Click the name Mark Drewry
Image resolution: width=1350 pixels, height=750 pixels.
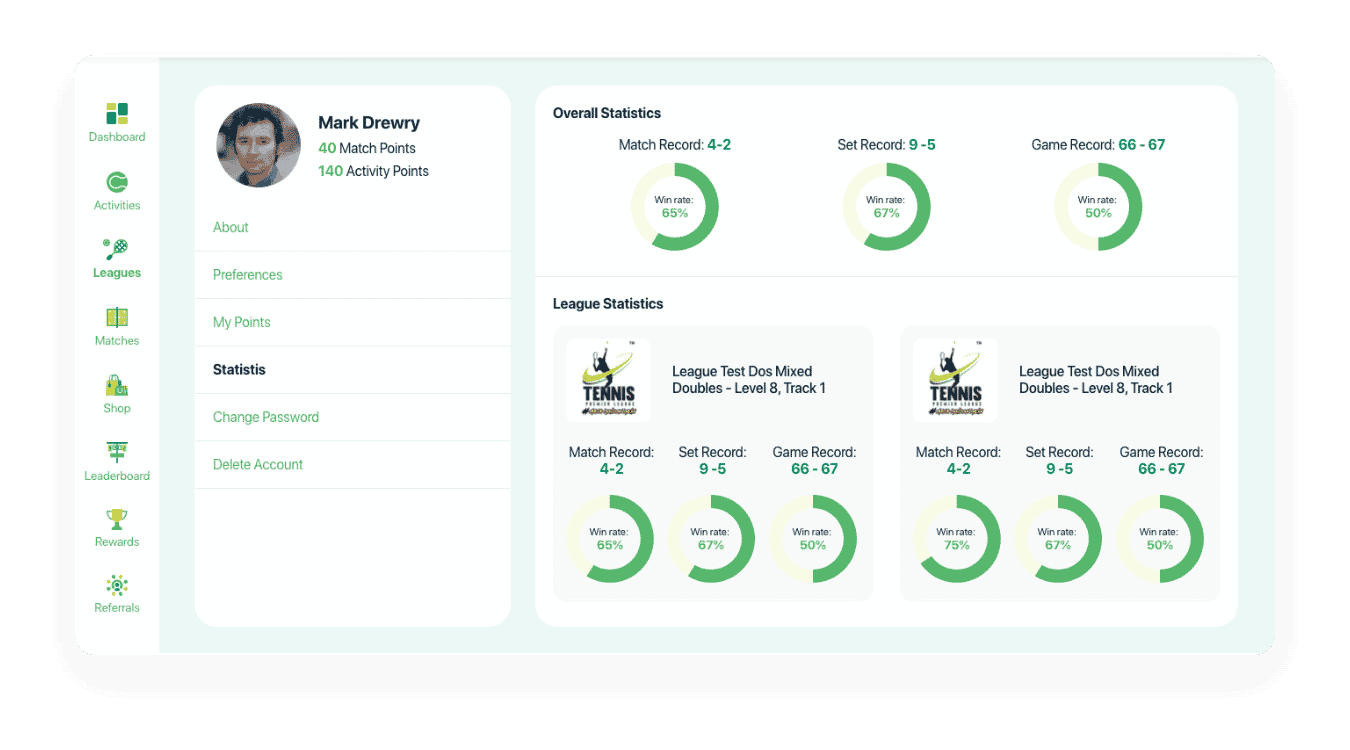point(369,123)
